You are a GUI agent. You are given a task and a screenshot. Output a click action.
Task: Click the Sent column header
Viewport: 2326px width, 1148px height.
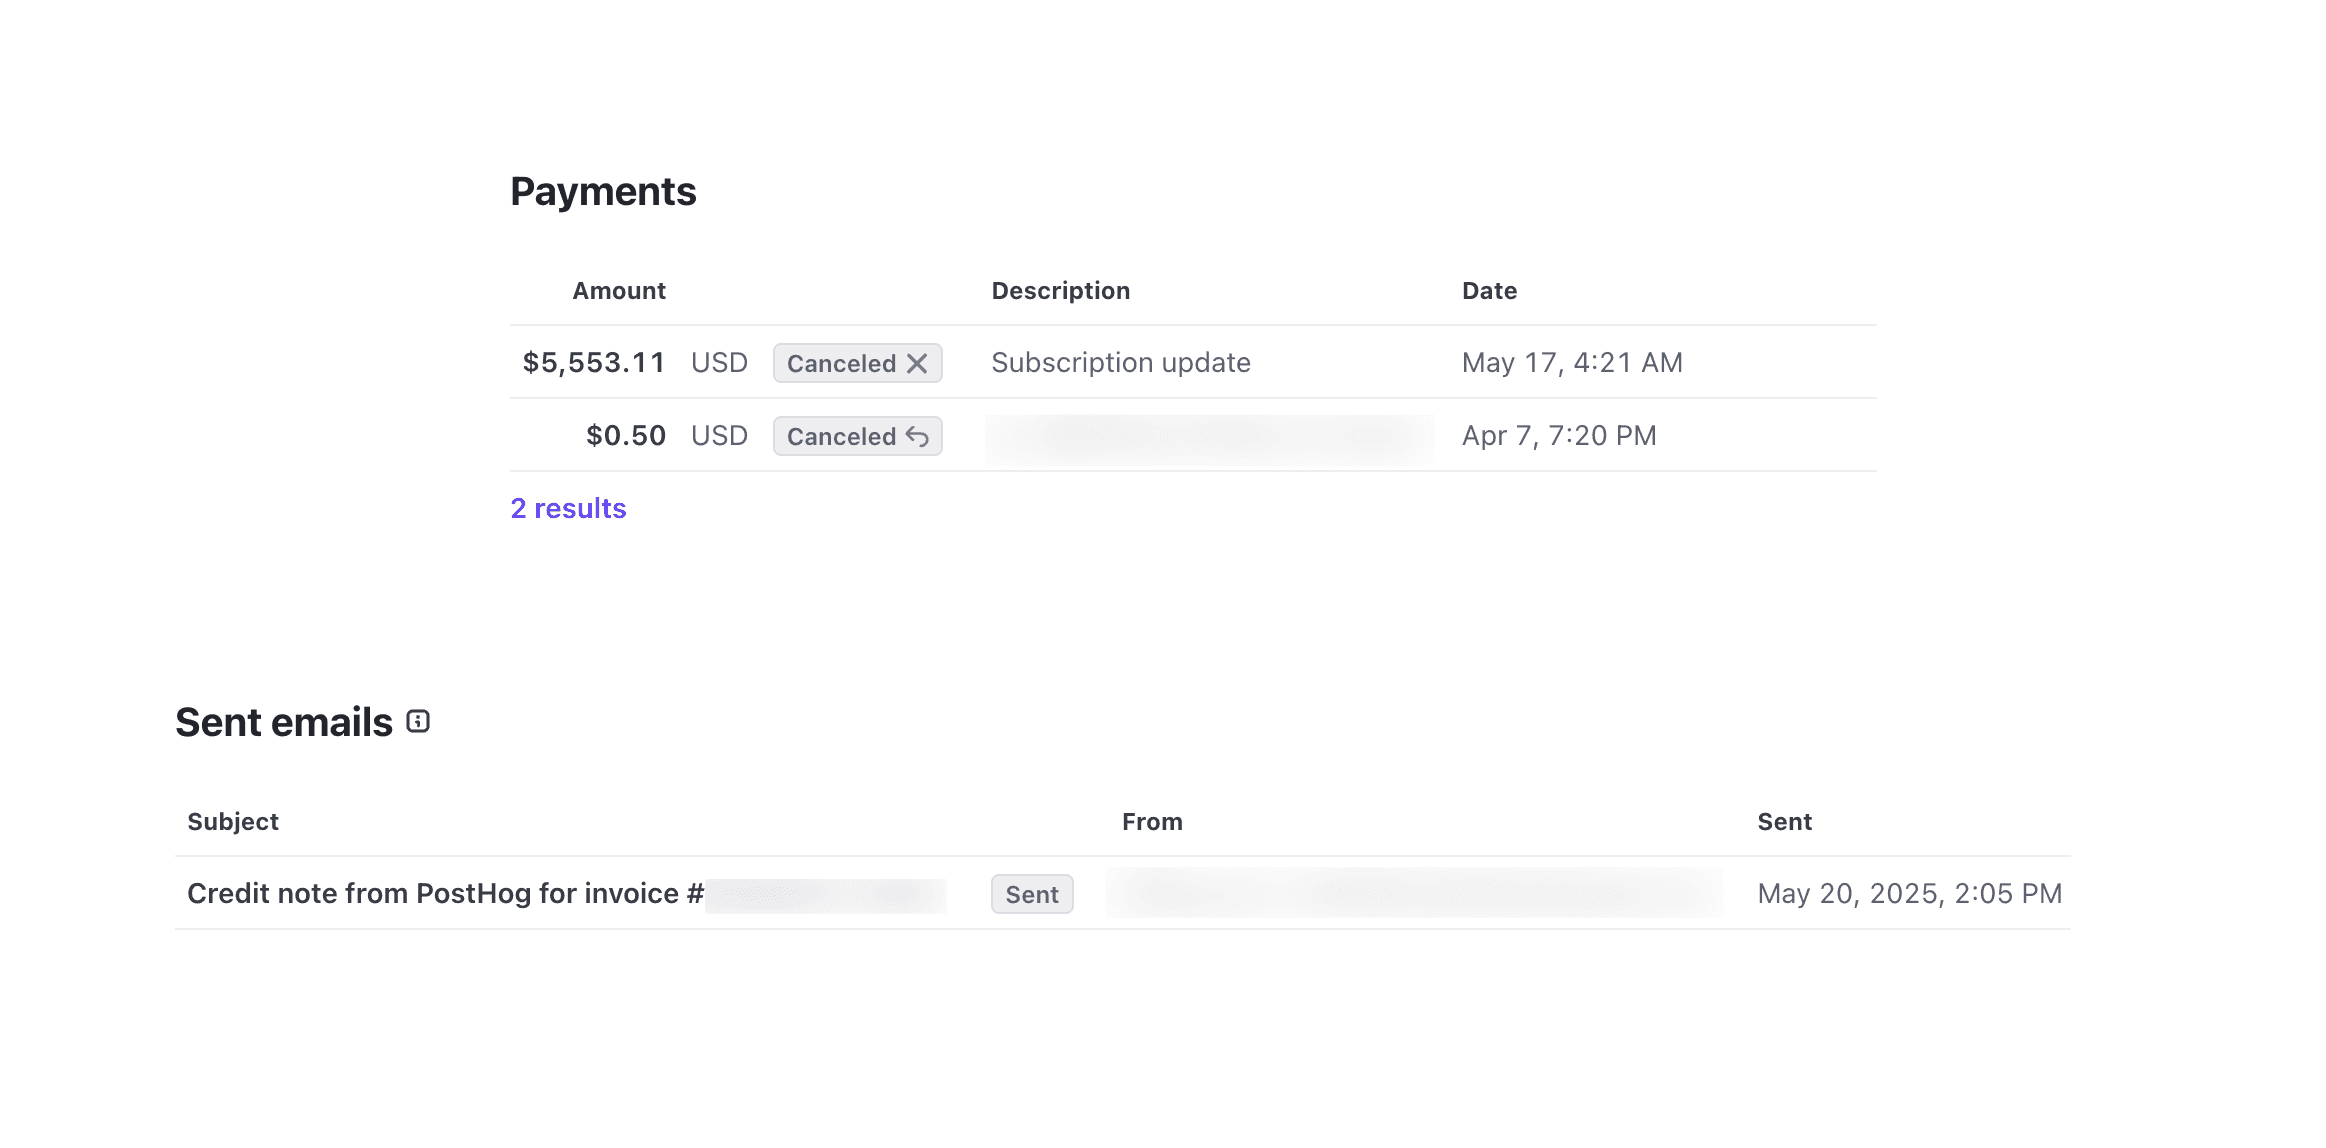(x=1785, y=821)
